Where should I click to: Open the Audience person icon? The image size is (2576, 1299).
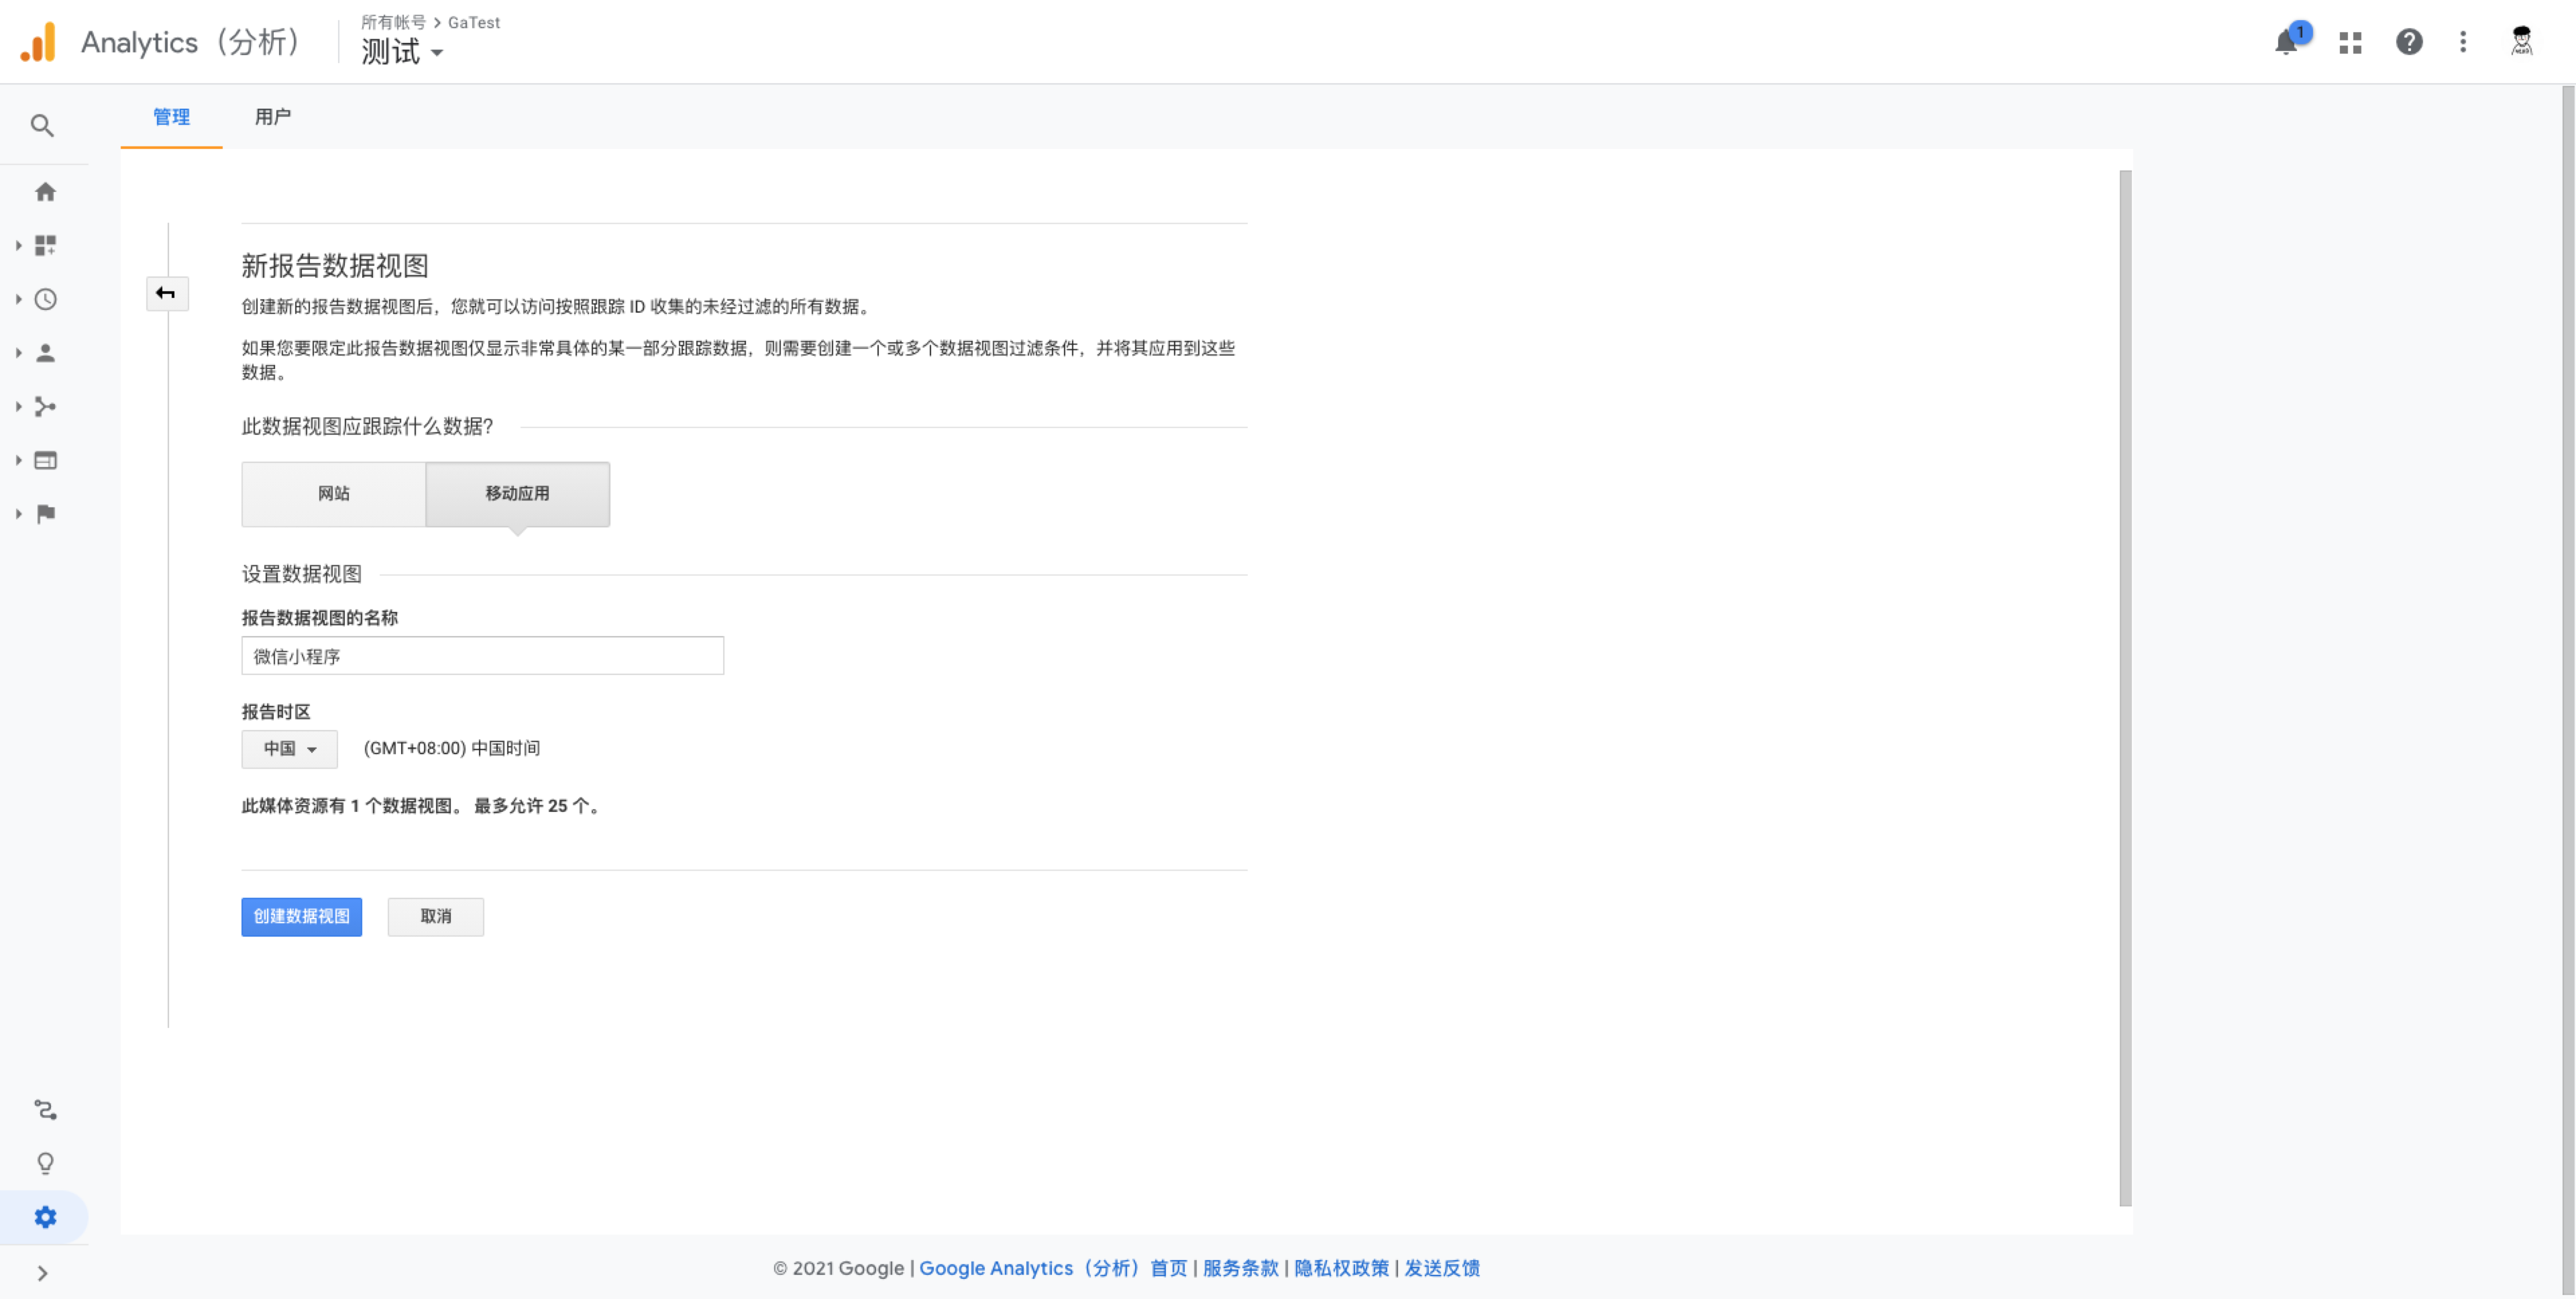[45, 353]
